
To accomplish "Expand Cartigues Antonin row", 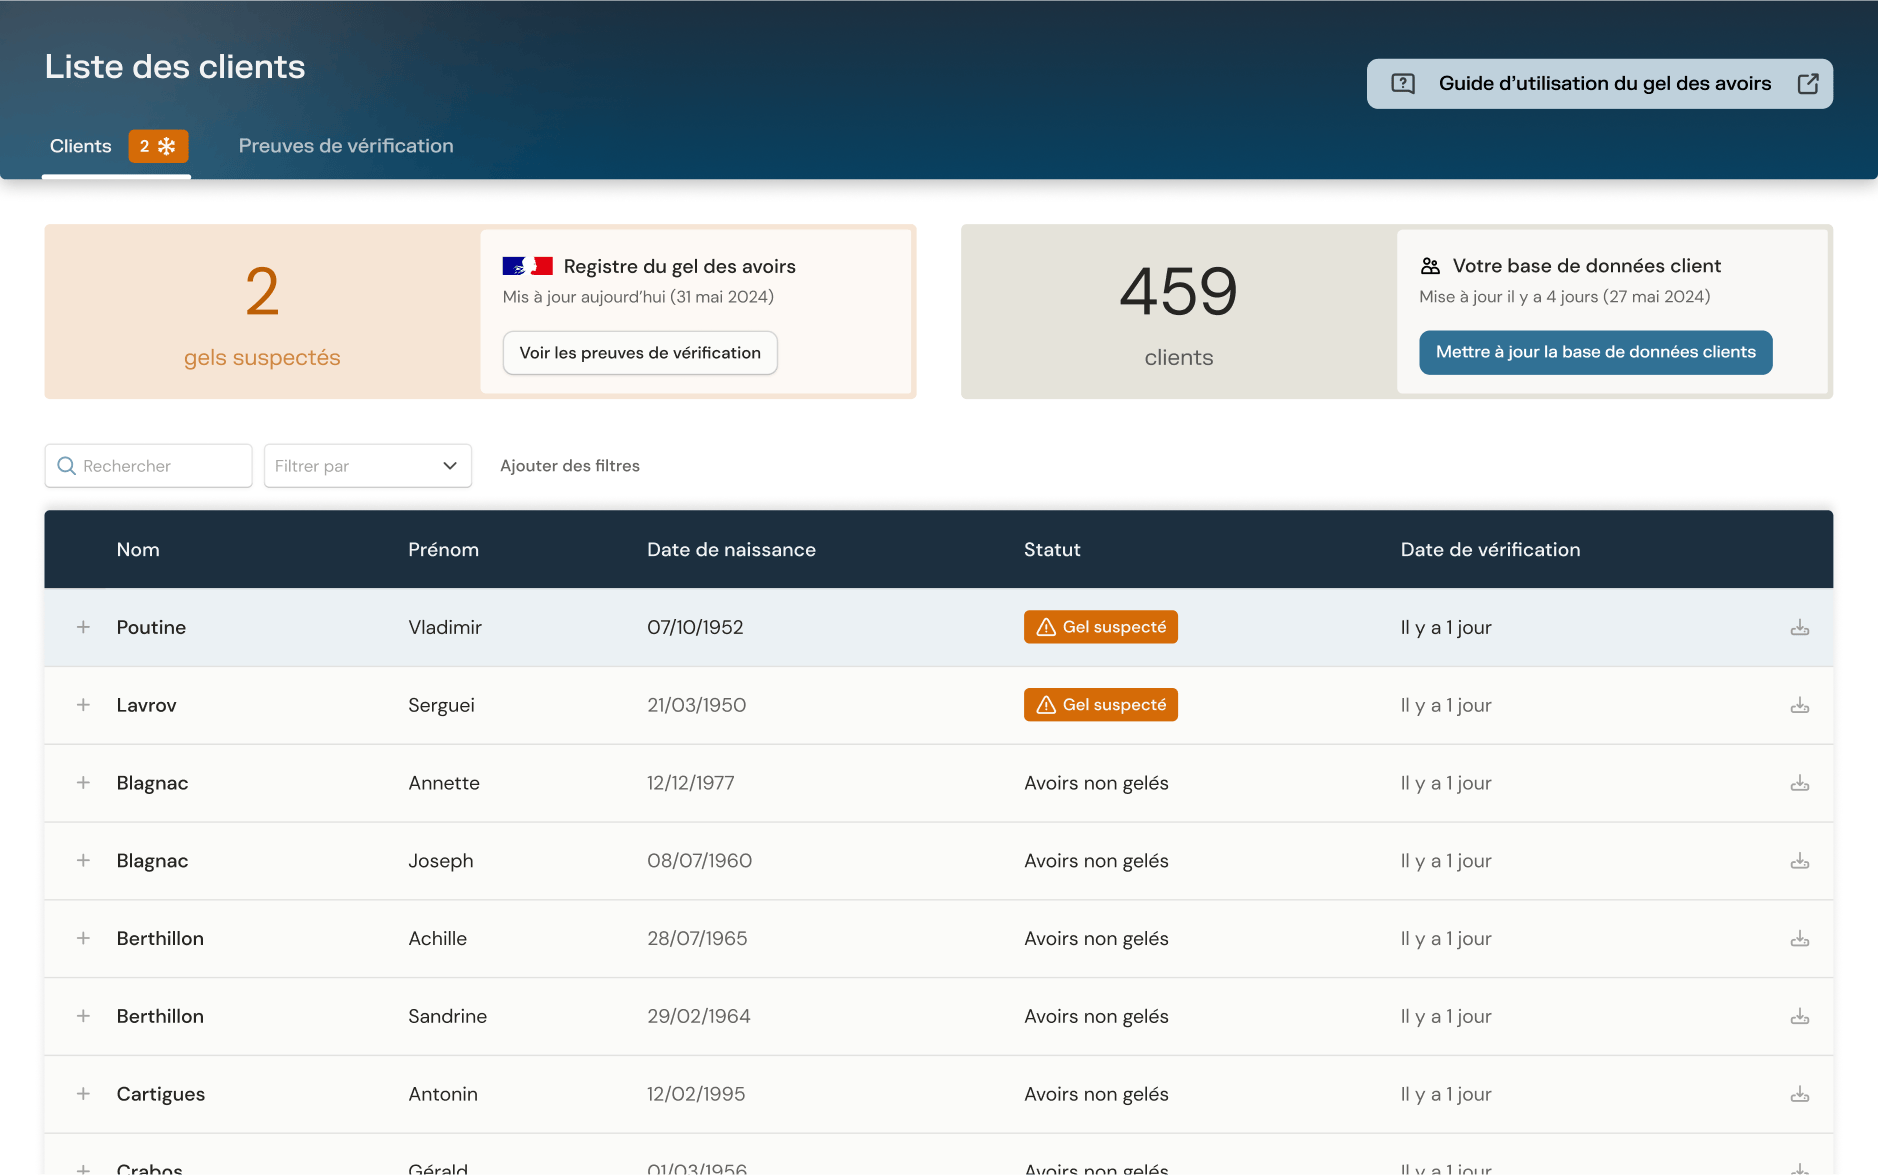I will (83, 1094).
